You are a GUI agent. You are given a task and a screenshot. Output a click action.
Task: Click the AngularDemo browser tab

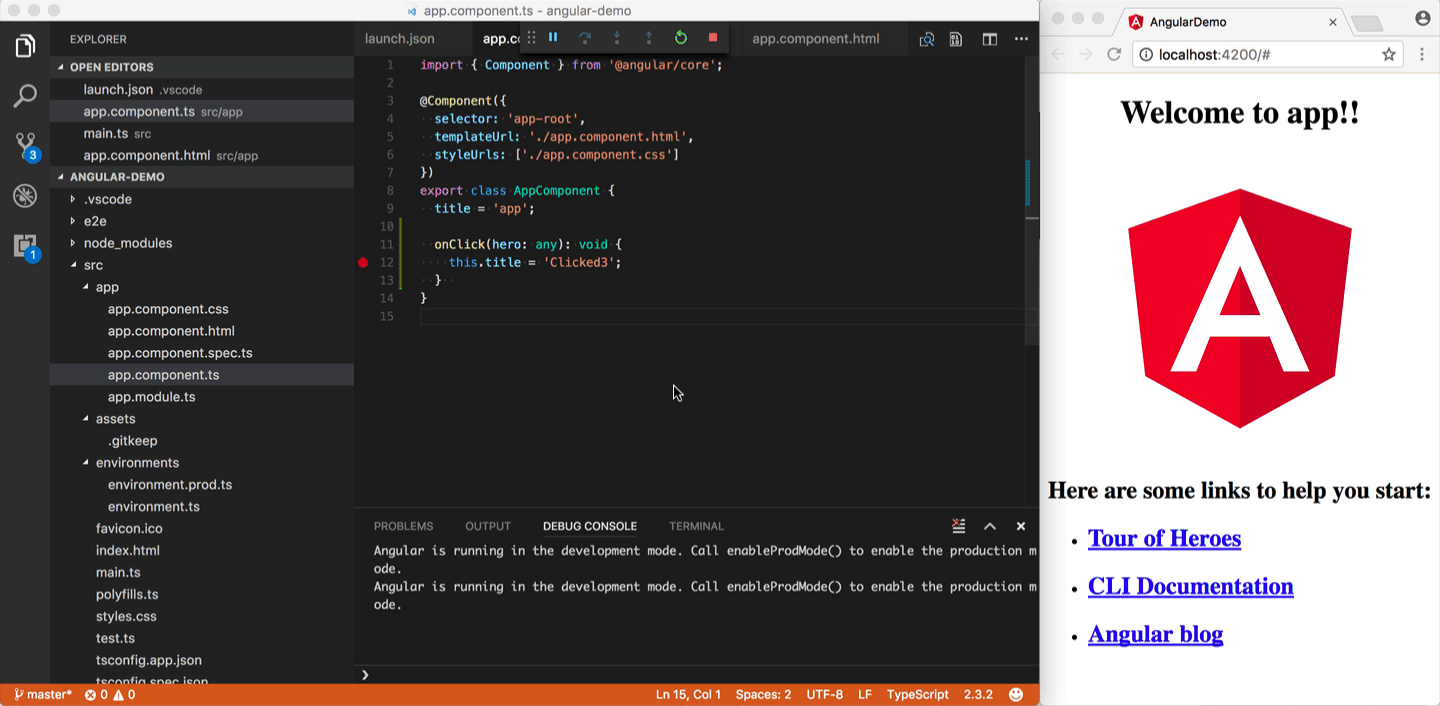[x=1232, y=21]
